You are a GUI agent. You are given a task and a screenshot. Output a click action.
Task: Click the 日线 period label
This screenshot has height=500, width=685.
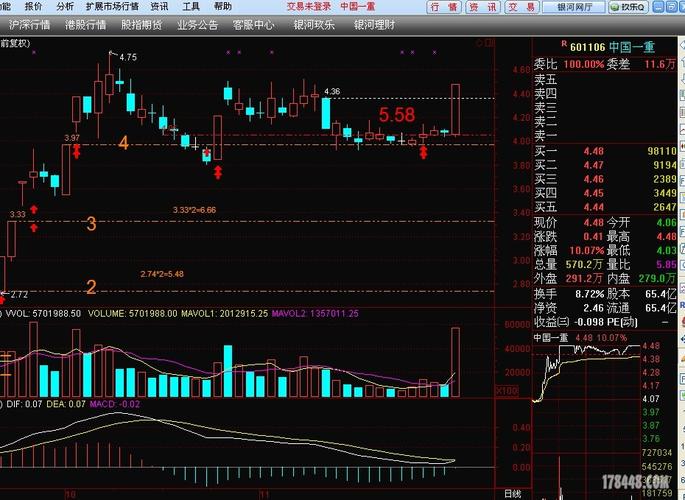(x=512, y=494)
